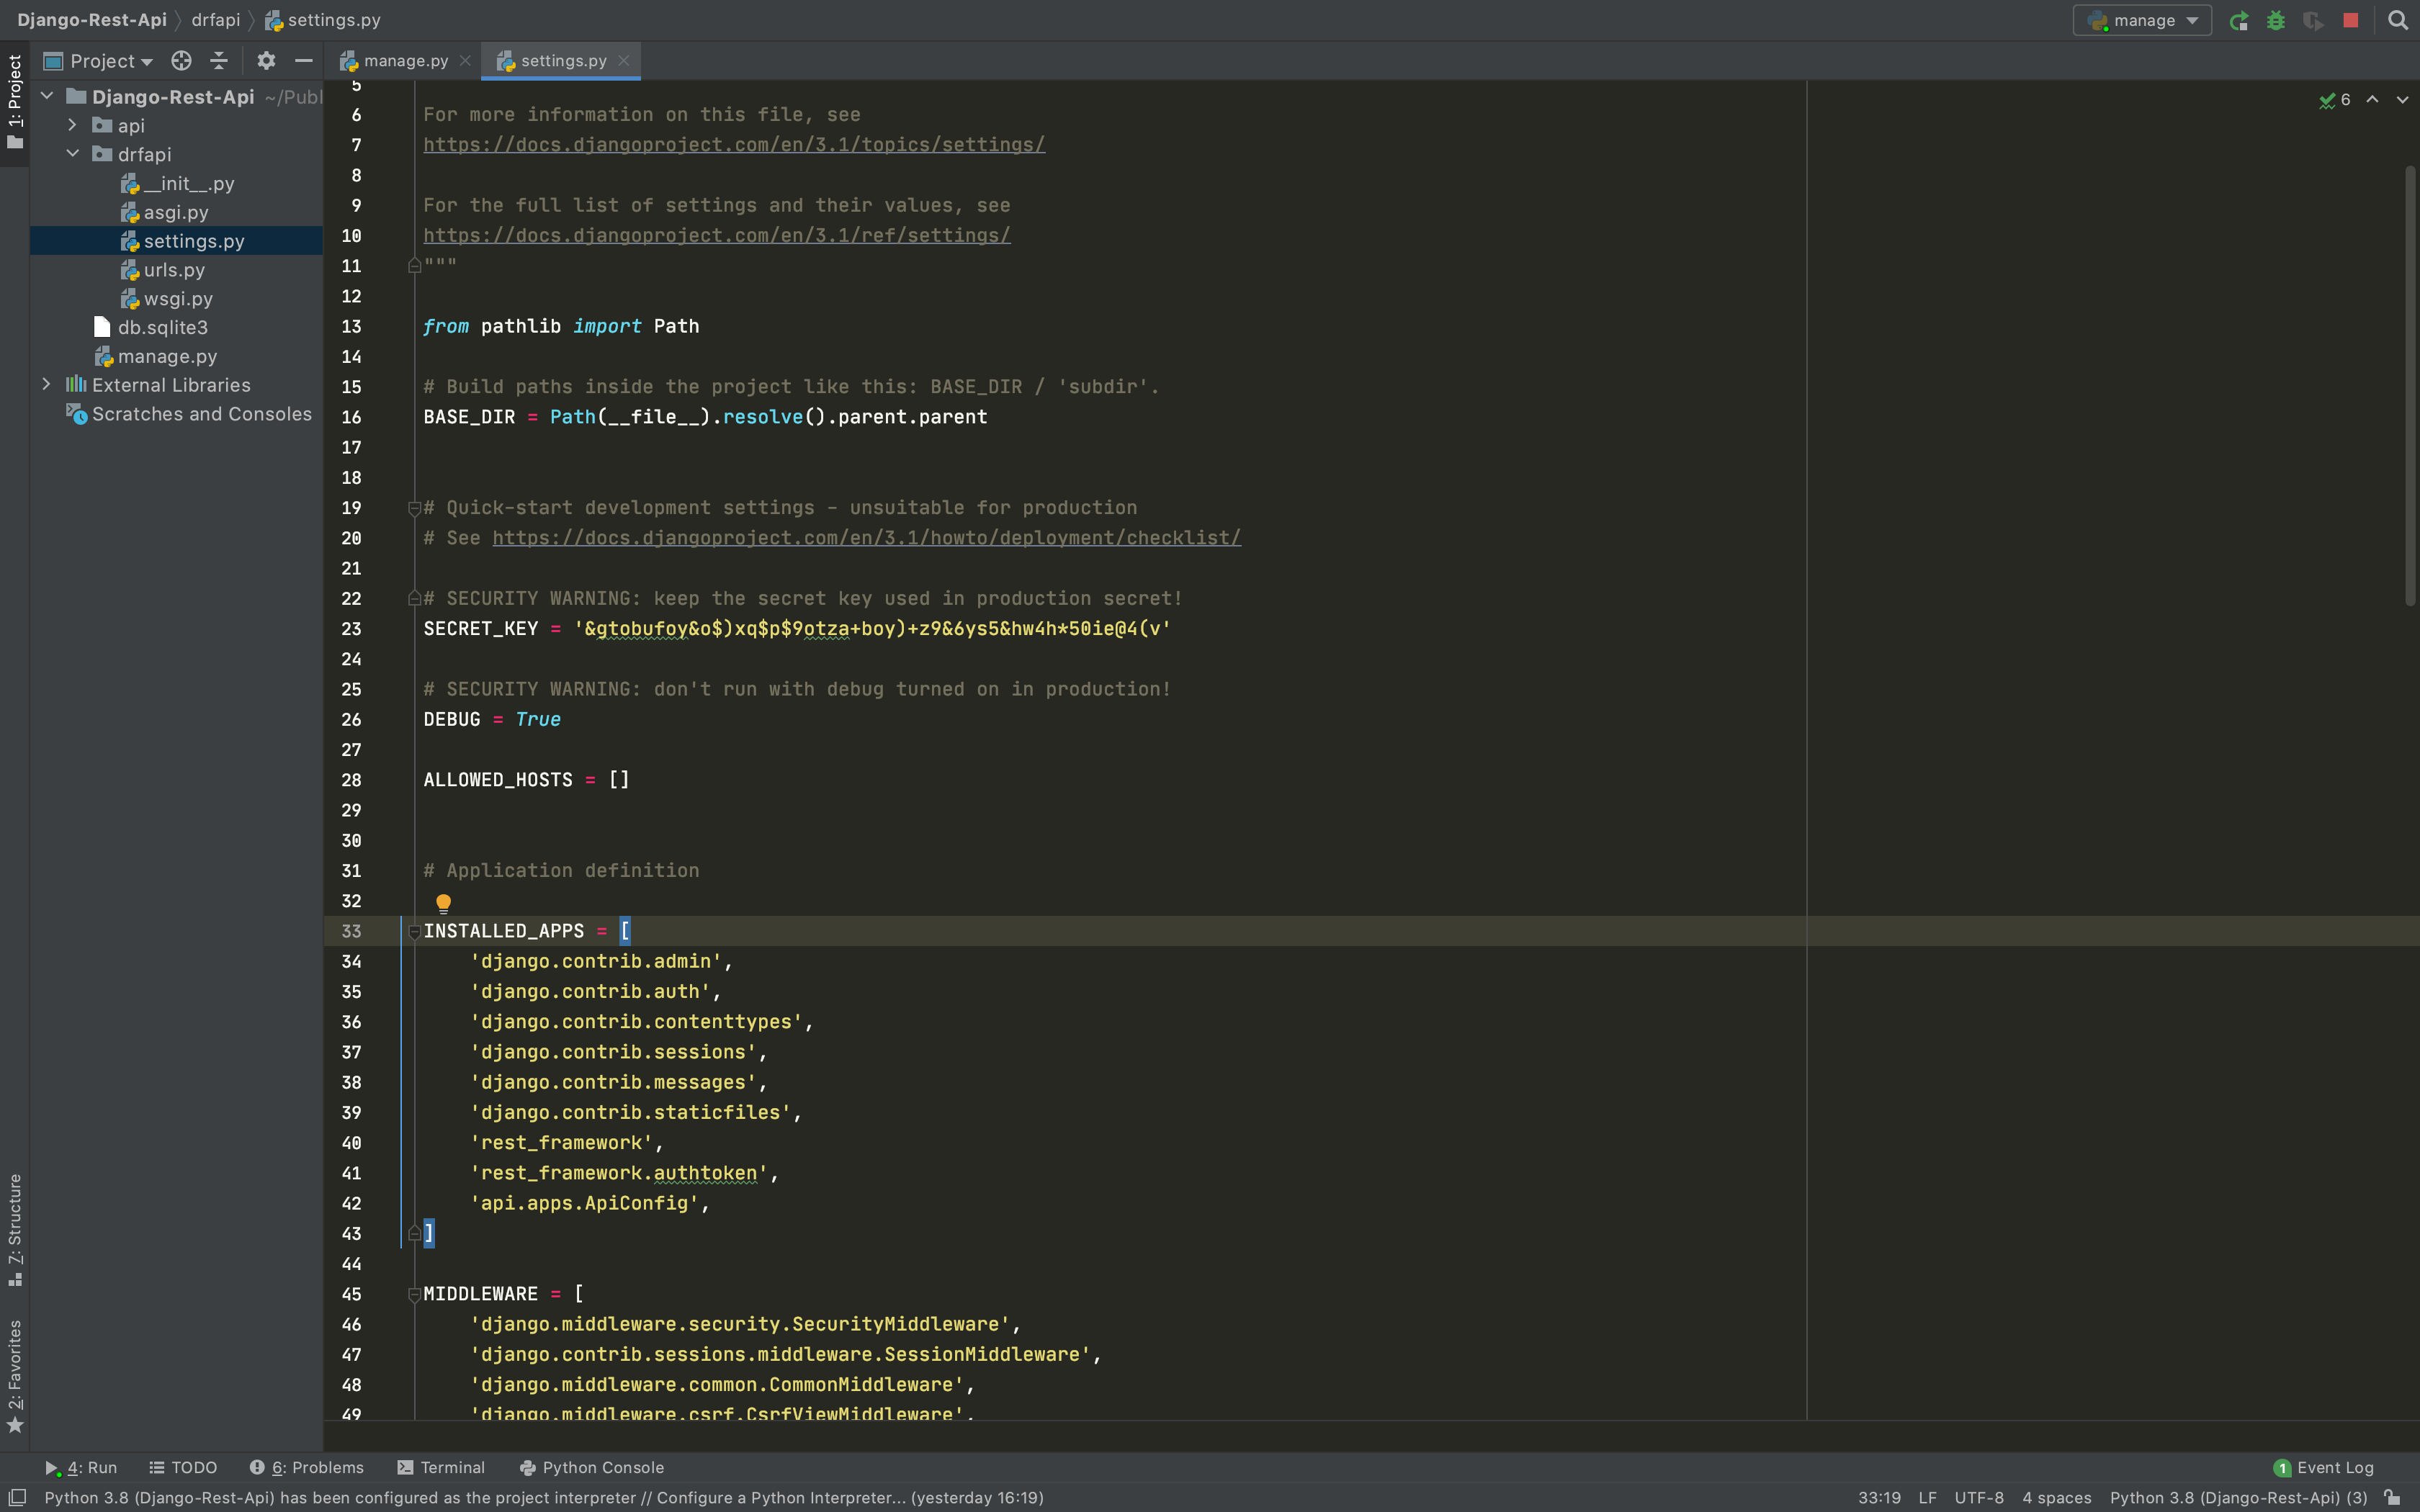Image resolution: width=2420 pixels, height=1512 pixels.
Task: Stop the running manage process
Action: click(x=2350, y=20)
